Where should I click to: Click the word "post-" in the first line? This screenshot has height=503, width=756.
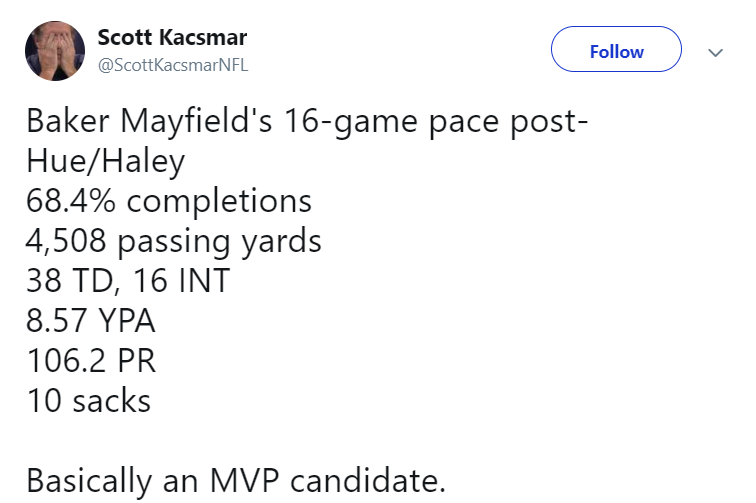[x=545, y=123]
